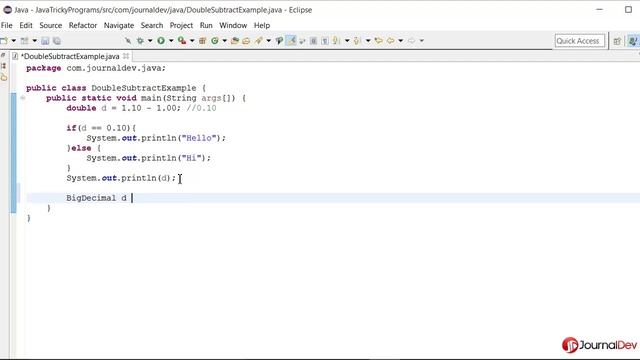Click toolbar icon left of Block Selection toggle
The image size is (640, 360).
pyautogui.click(x=302, y=41)
